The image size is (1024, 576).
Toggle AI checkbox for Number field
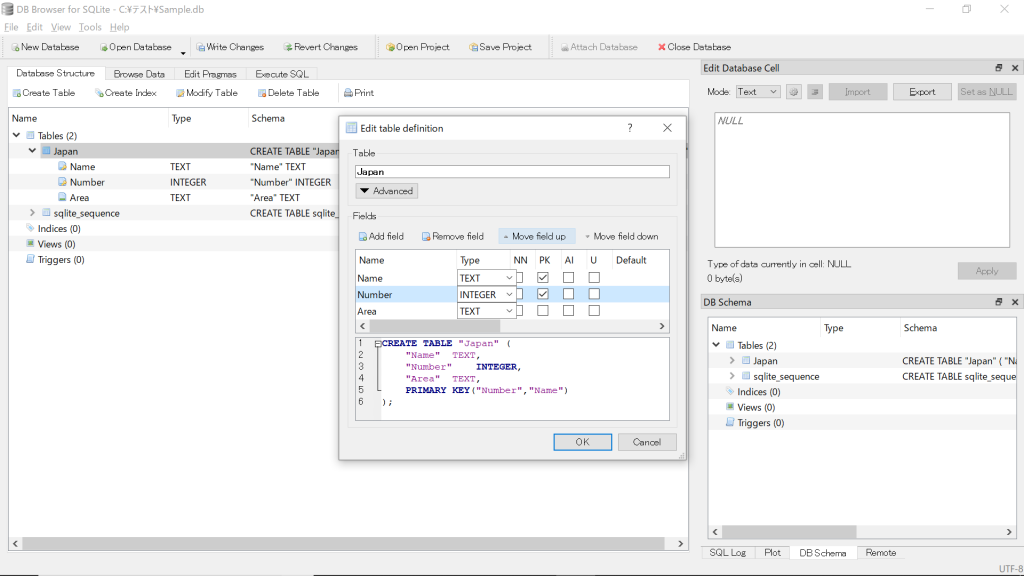tap(568, 294)
